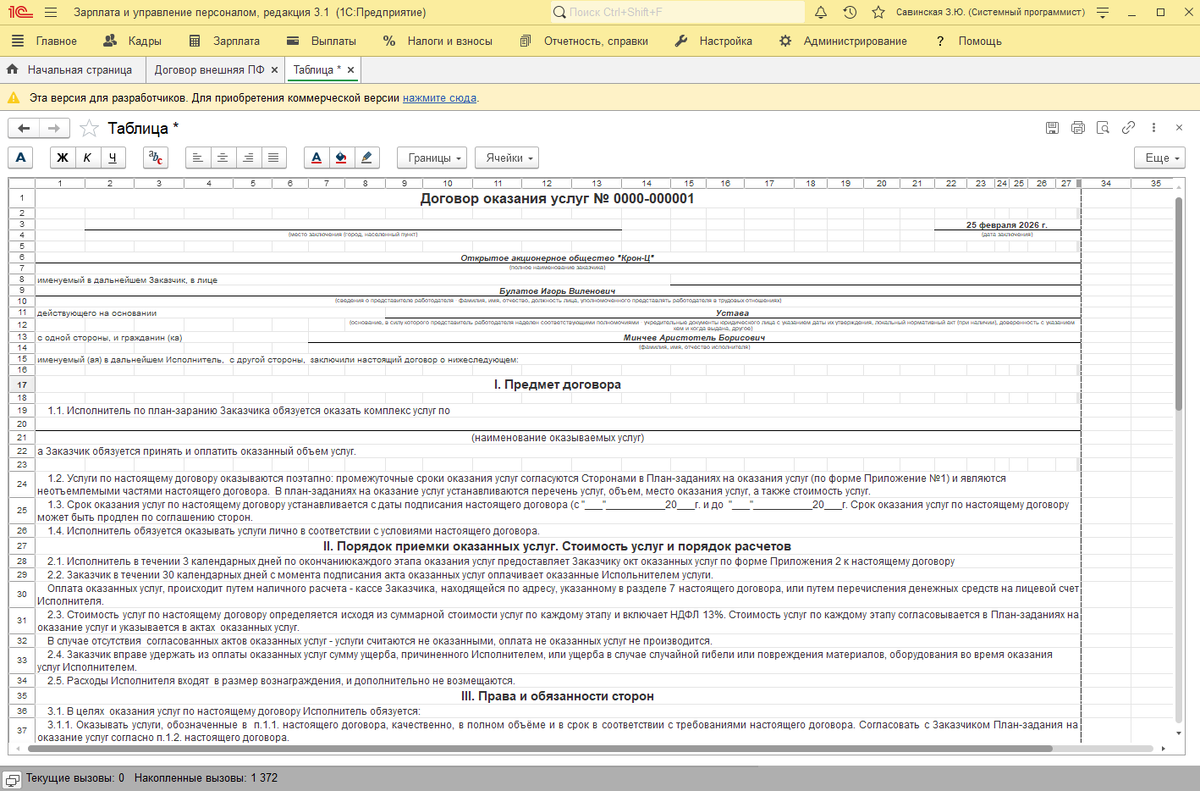Select column header 10
1200x791 pixels.
point(447,184)
